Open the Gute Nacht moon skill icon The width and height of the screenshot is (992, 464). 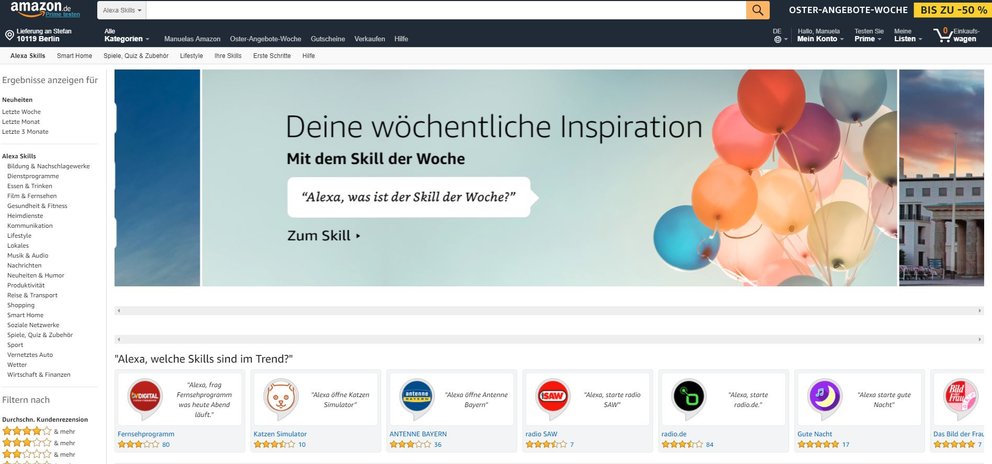point(825,398)
